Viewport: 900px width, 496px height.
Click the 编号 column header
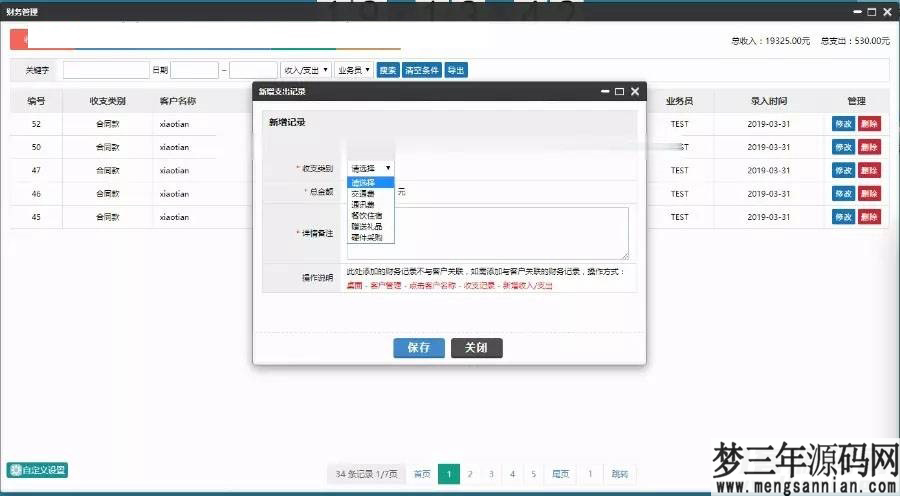tap(36, 101)
